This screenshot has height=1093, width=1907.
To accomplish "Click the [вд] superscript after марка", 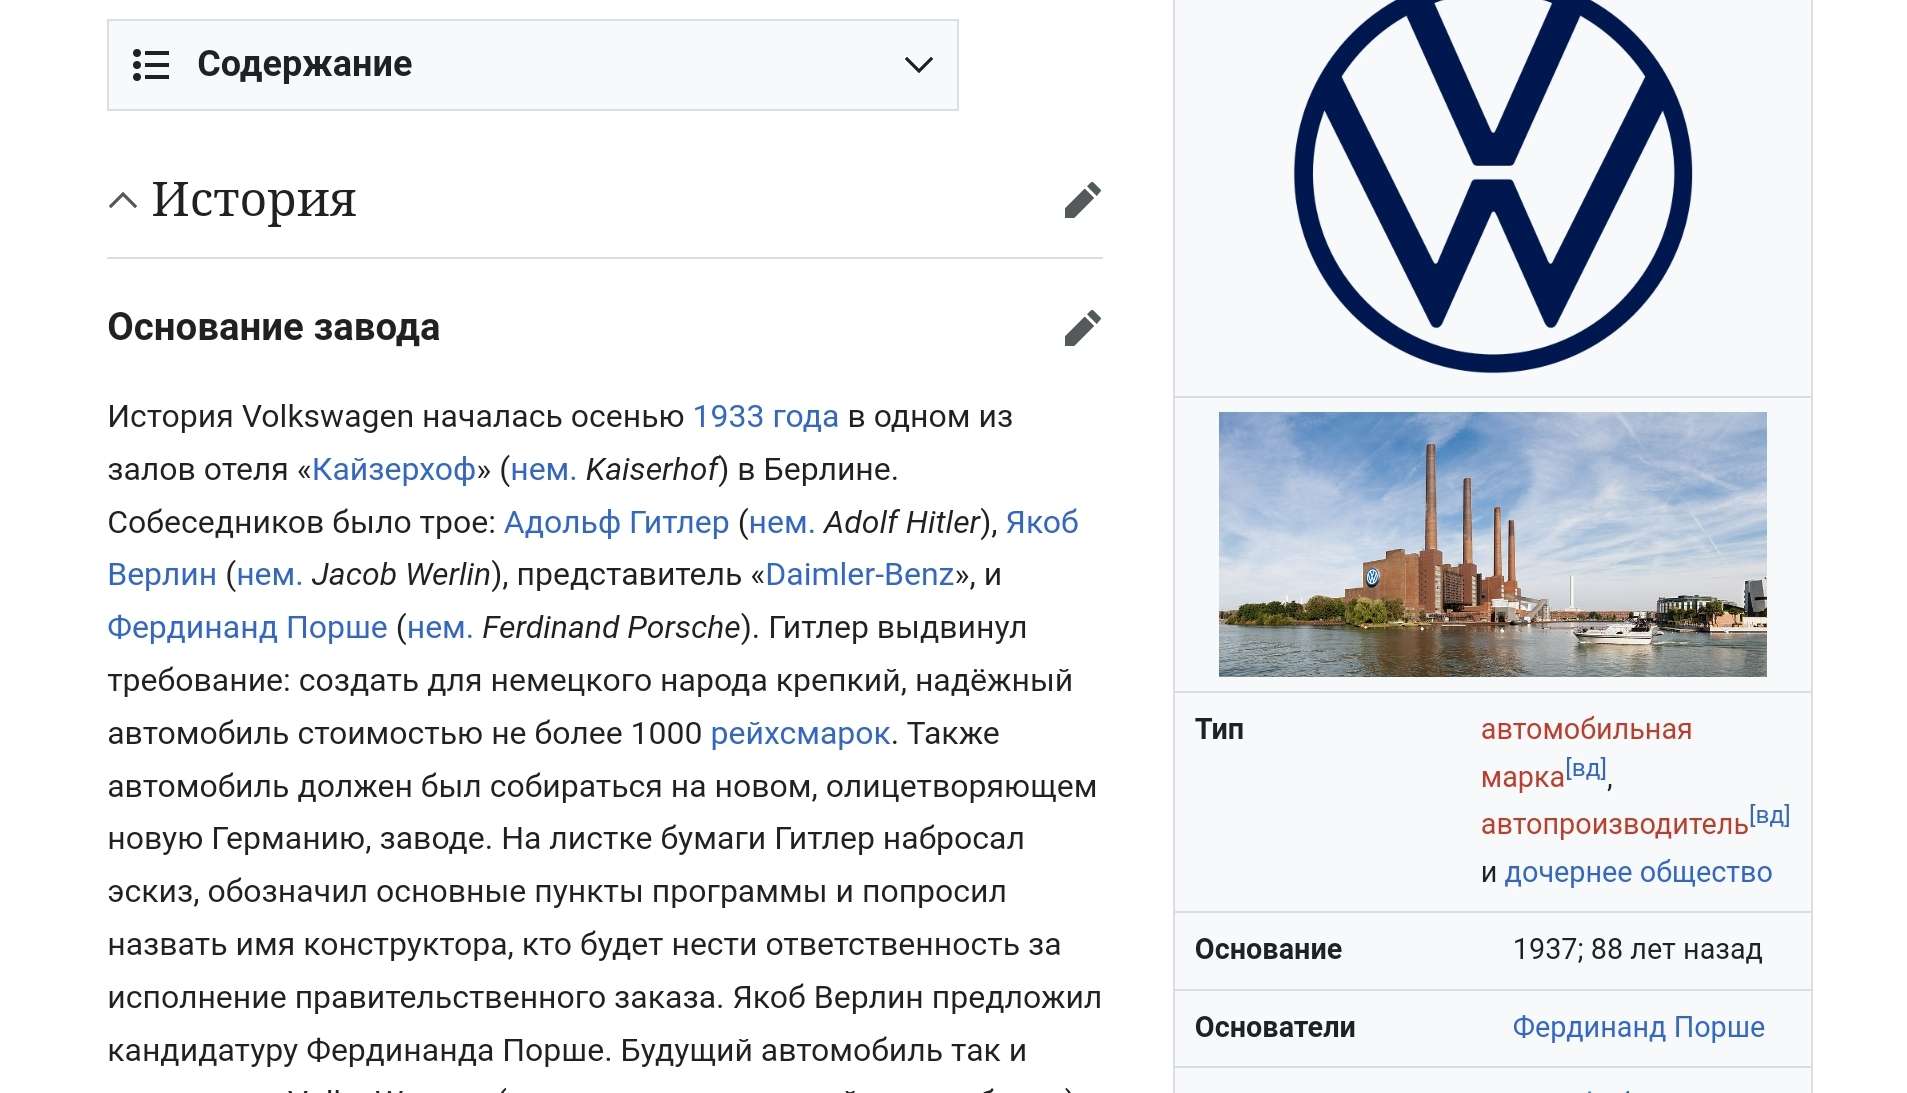I will (x=1586, y=769).
